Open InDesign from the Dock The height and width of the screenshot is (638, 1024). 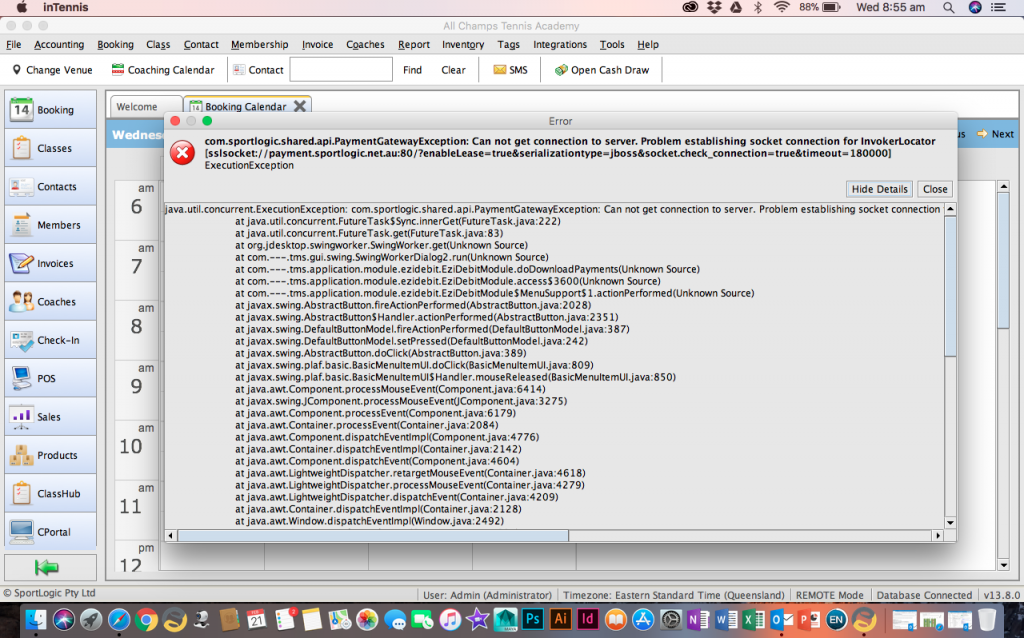pos(588,619)
